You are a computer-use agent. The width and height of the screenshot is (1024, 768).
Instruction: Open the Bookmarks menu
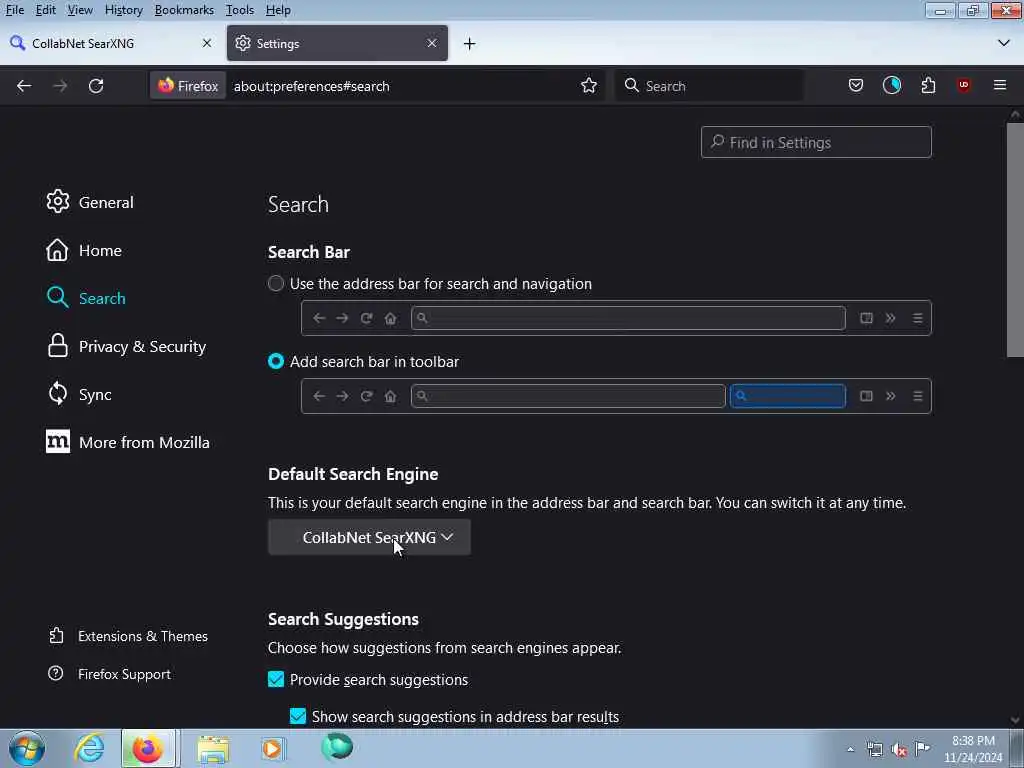[x=184, y=10]
